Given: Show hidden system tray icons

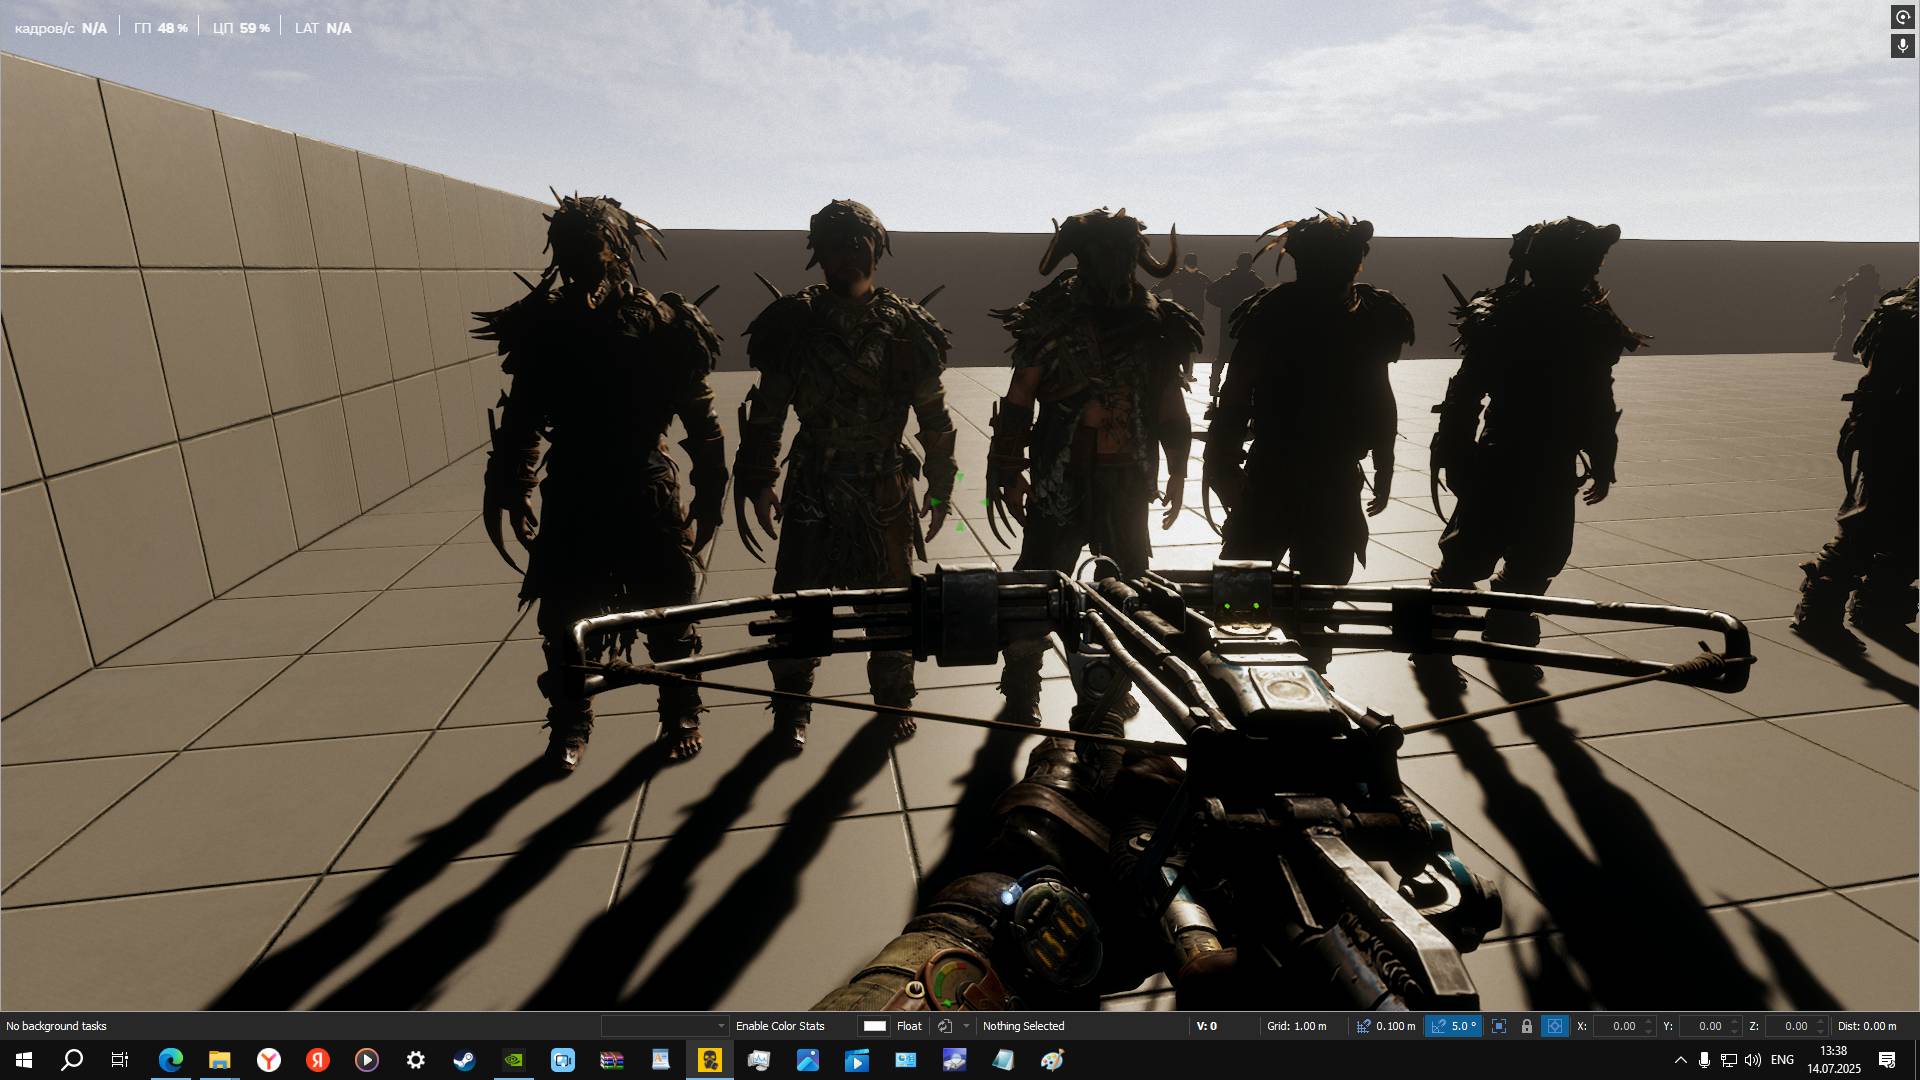Looking at the screenshot, I should [1680, 1060].
